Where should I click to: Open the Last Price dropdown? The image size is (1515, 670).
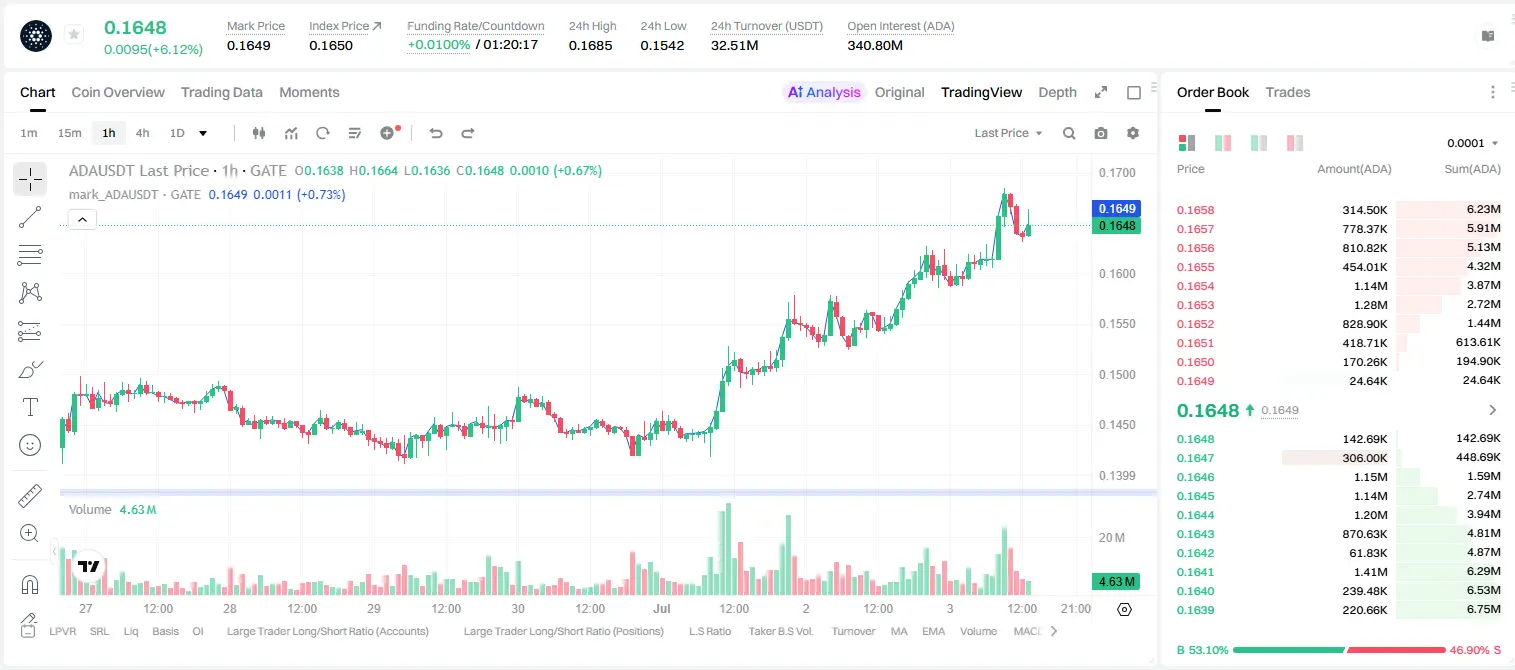(1008, 133)
